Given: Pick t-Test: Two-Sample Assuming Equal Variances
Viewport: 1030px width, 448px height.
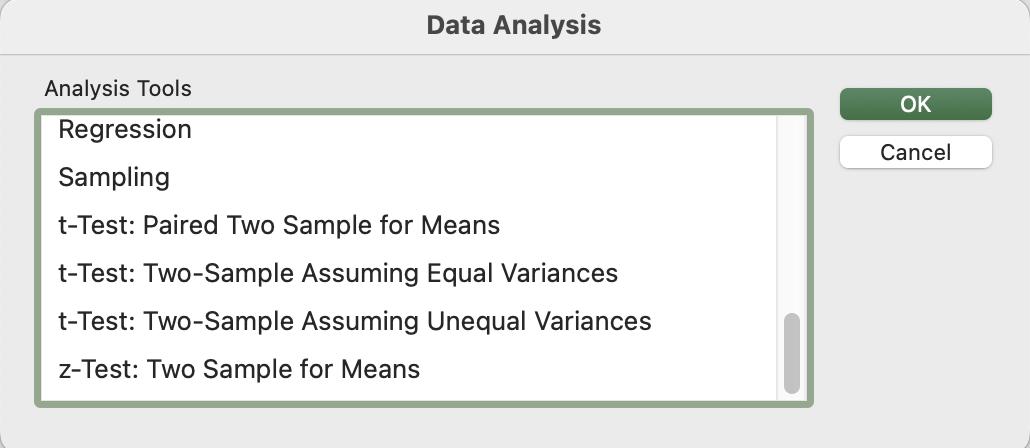Looking at the screenshot, I should (409, 273).
